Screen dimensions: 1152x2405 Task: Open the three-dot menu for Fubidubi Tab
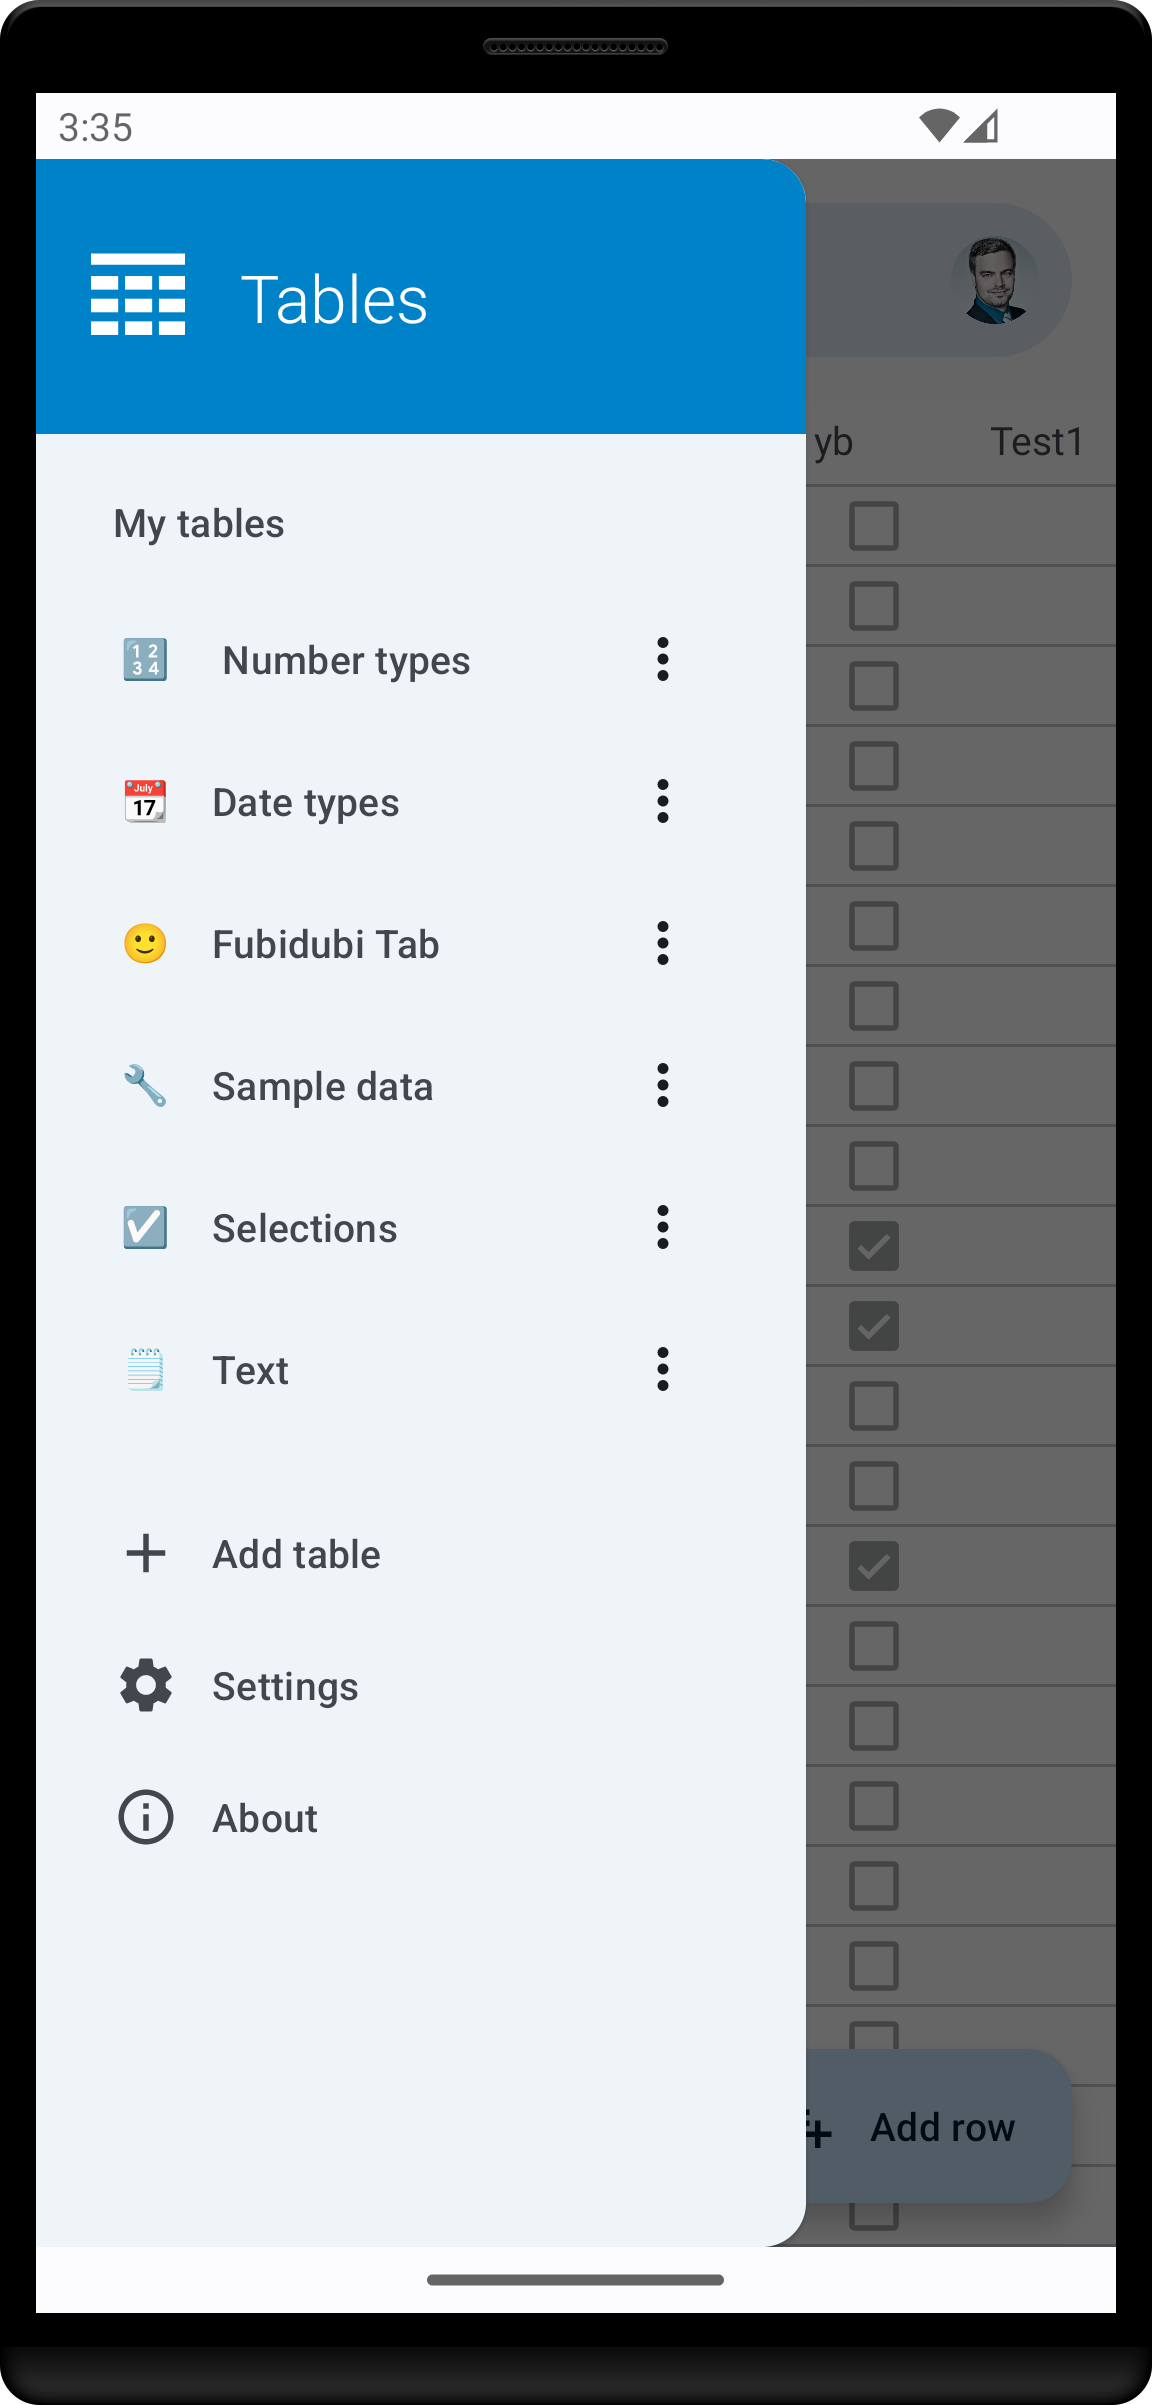point(662,944)
